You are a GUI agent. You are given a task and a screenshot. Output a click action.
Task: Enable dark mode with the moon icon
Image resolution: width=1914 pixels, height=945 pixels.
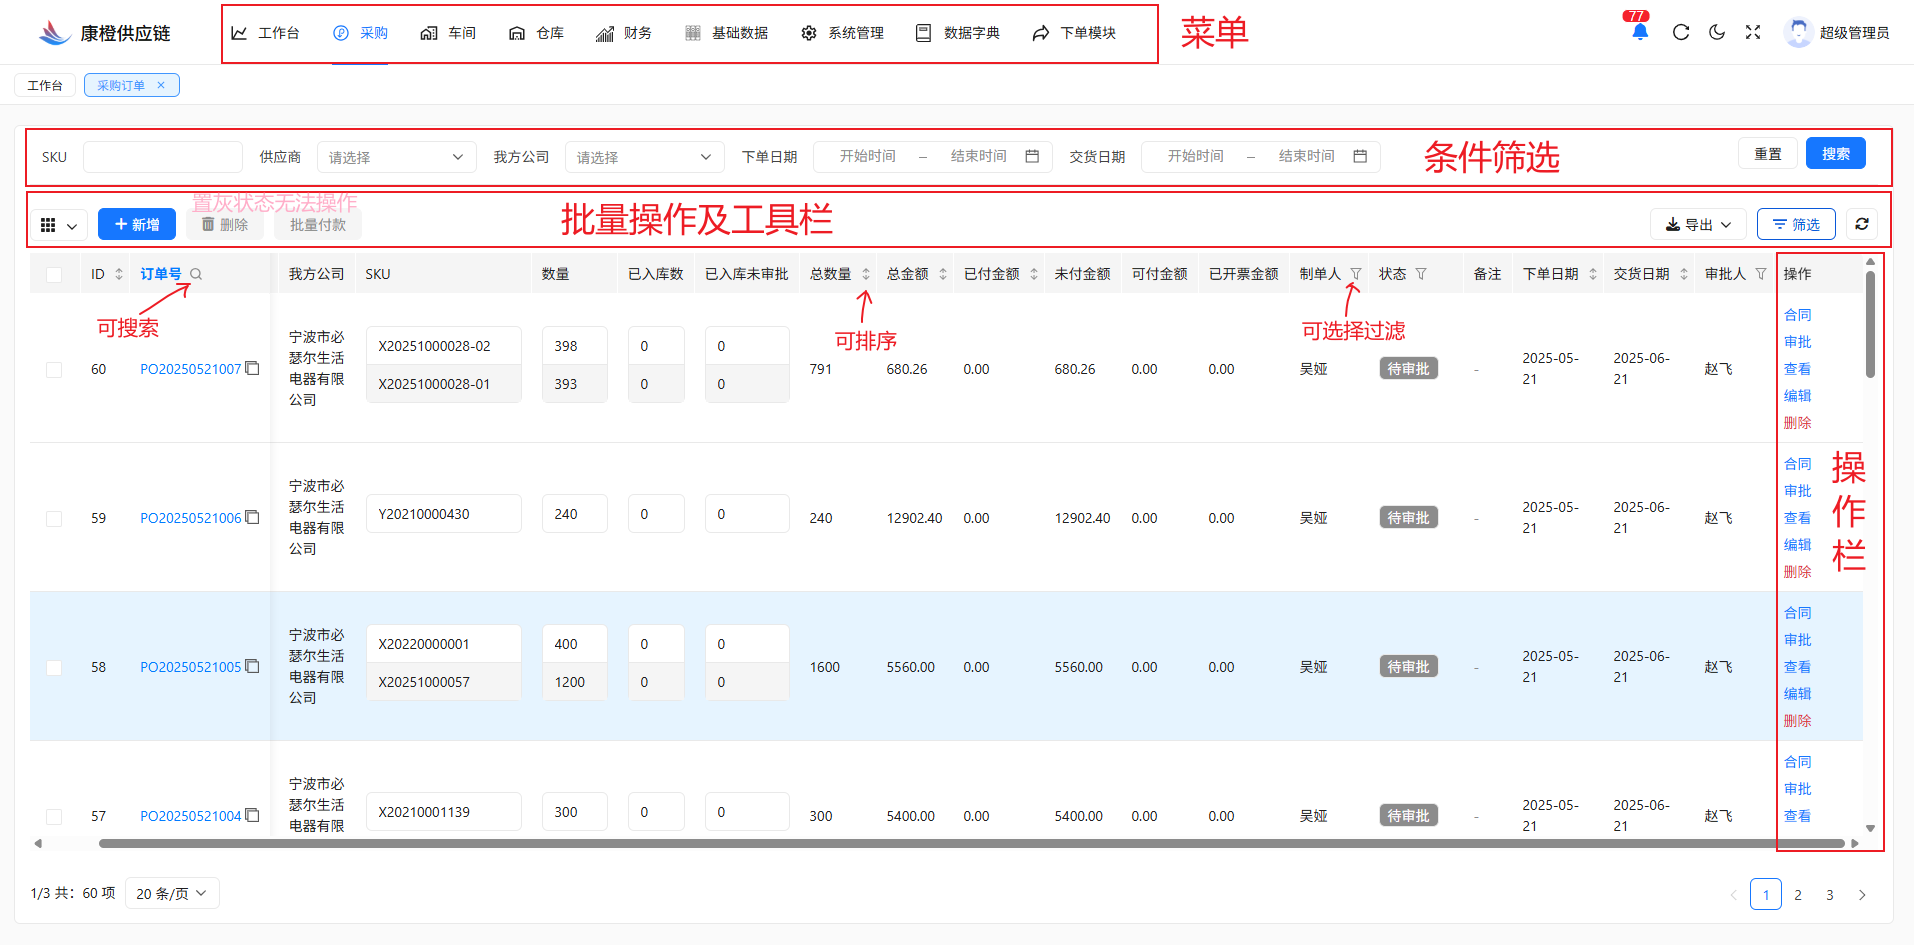pos(1717,31)
